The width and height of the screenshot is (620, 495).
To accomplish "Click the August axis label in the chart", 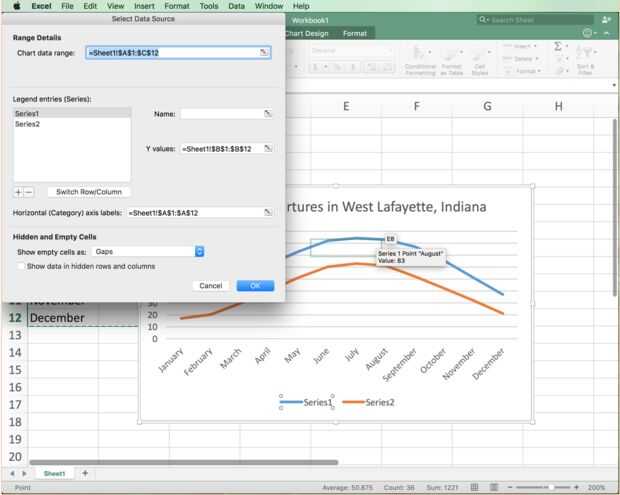I will tap(376, 359).
